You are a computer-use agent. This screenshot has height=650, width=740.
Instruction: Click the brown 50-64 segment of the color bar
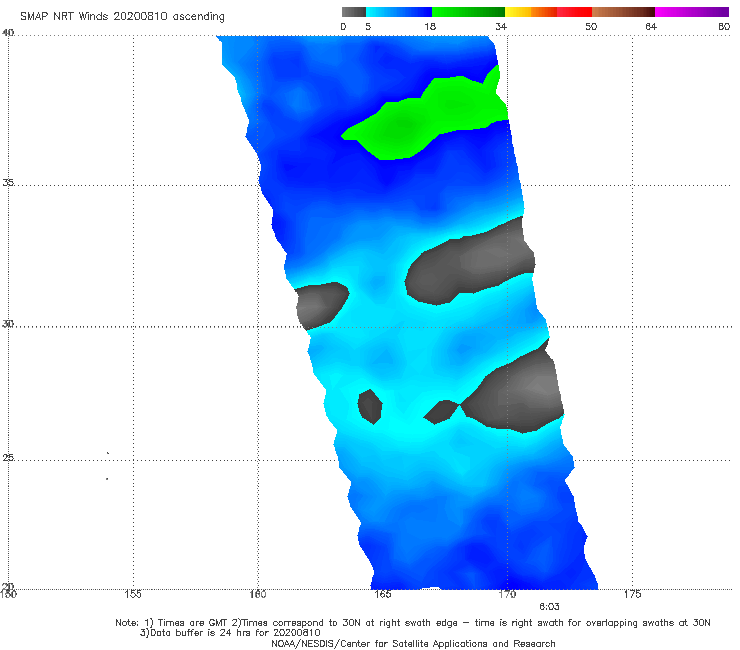623,12
